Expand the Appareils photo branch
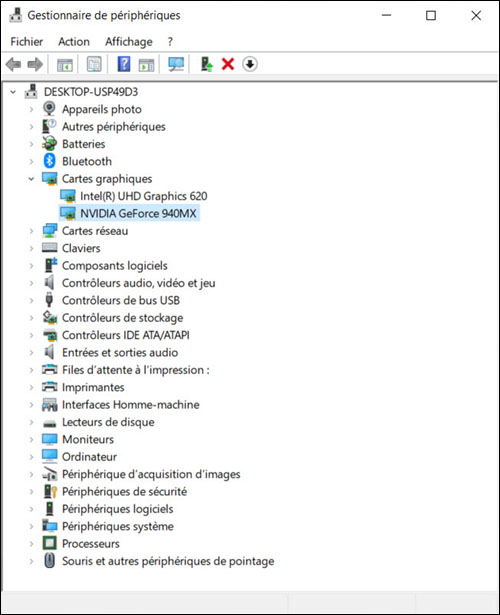The image size is (500, 615). (31, 109)
